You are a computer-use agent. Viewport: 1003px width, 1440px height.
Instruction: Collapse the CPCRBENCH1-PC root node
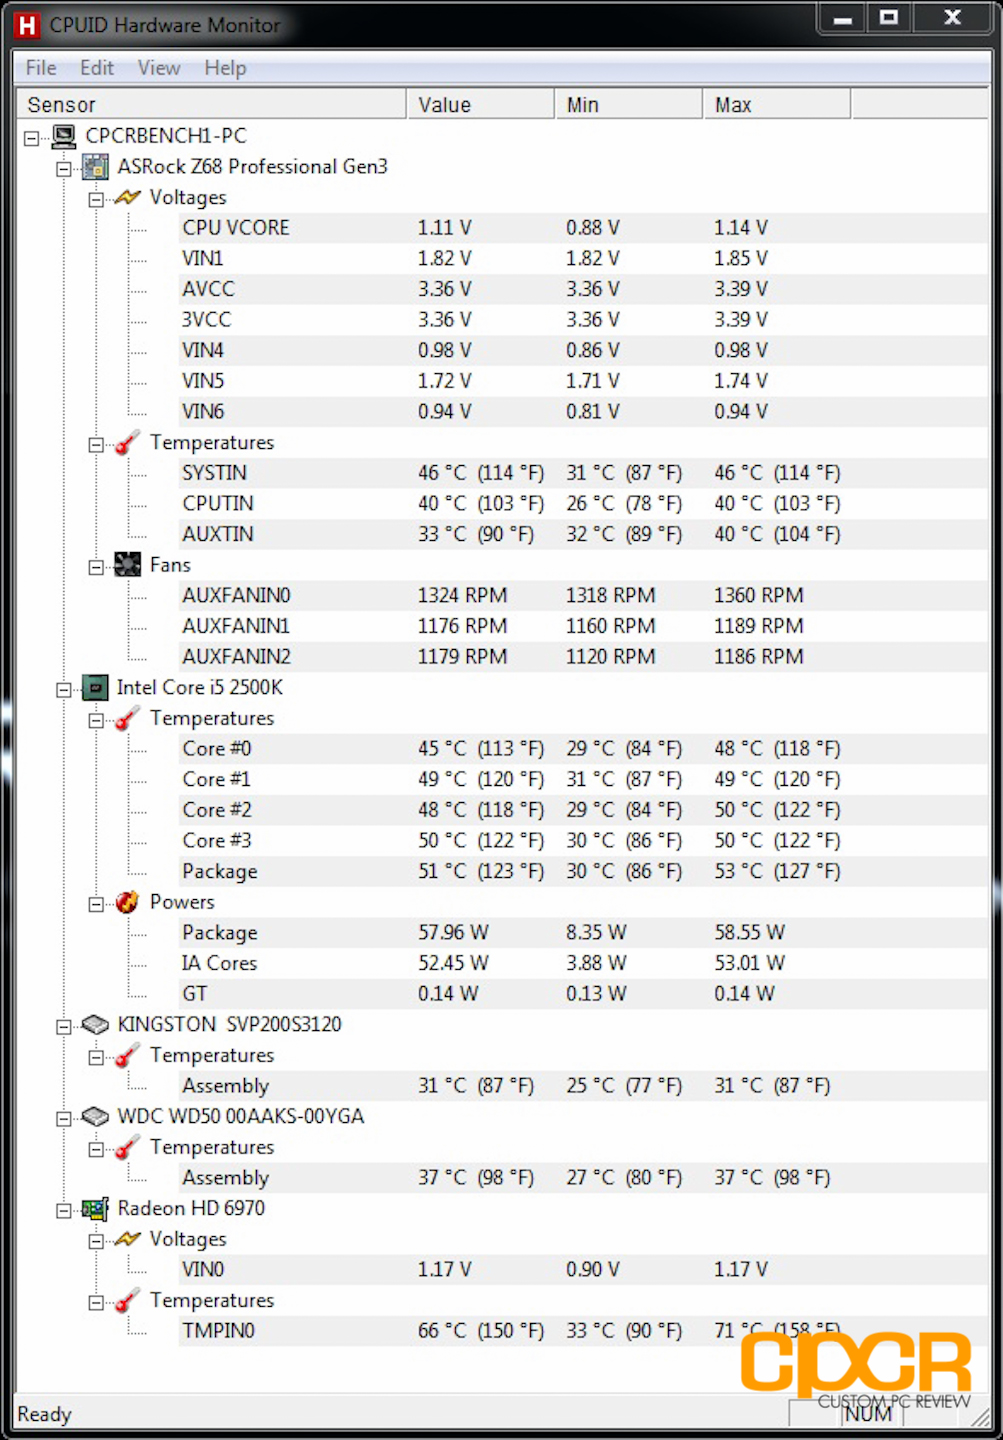pos(32,138)
